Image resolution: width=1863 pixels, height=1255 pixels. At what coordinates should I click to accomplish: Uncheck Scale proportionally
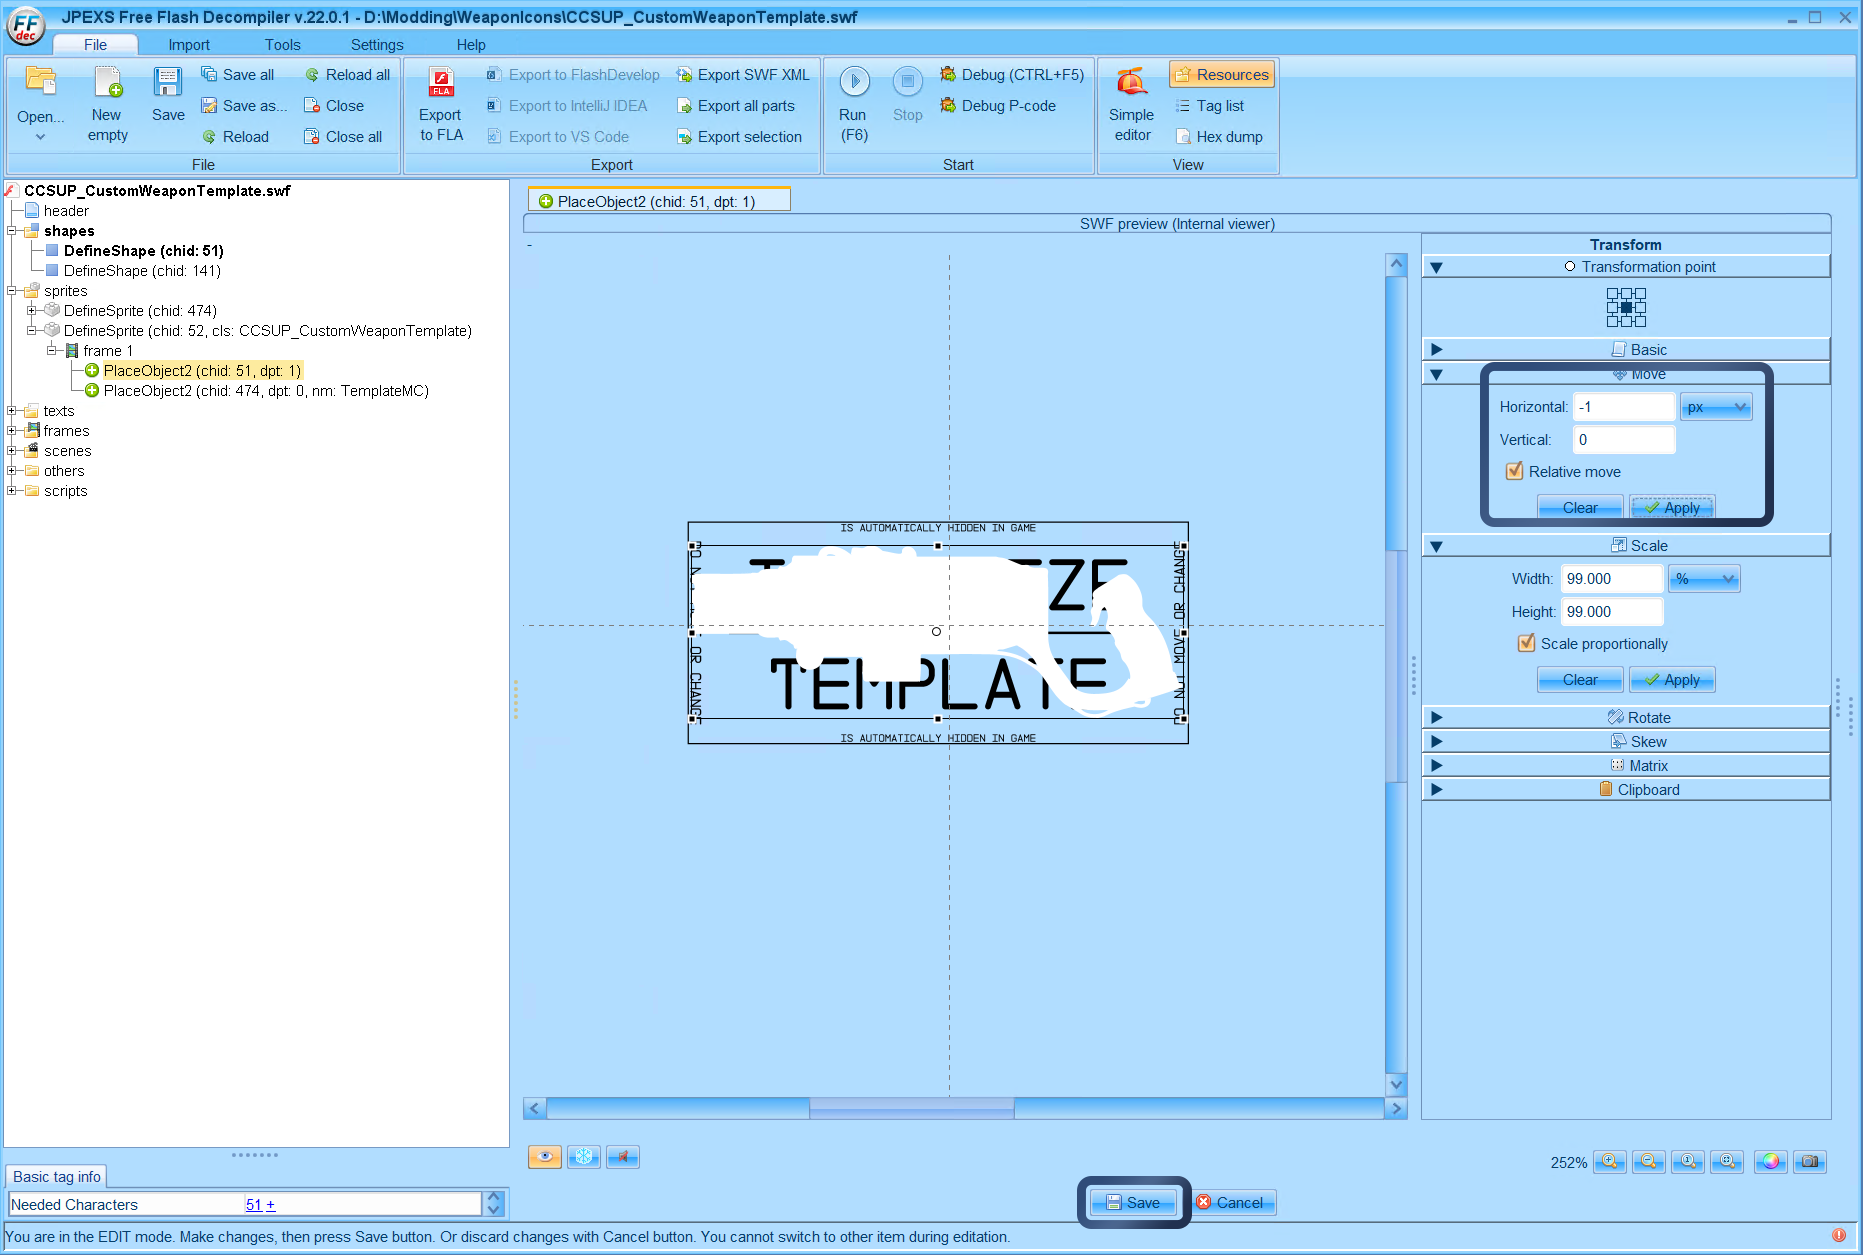(x=1527, y=643)
